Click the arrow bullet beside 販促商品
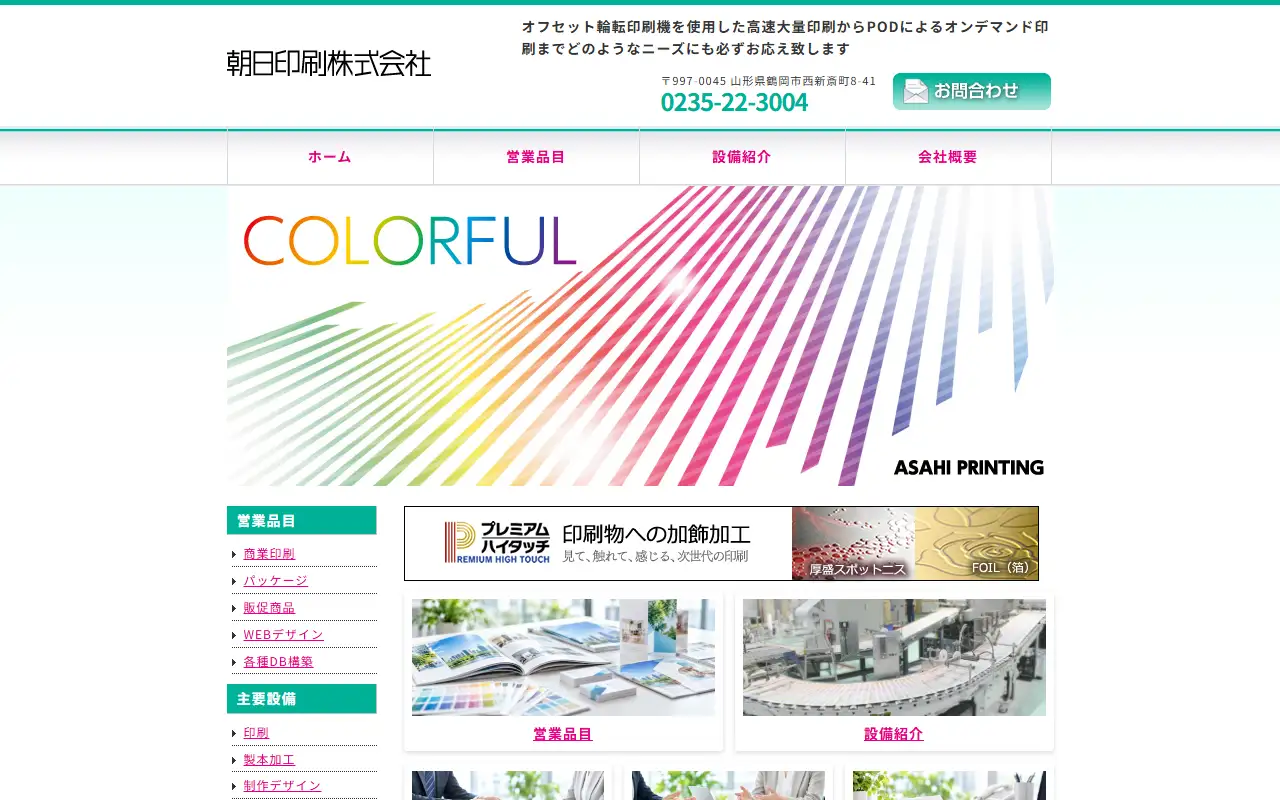The image size is (1280, 800). [x=234, y=609]
